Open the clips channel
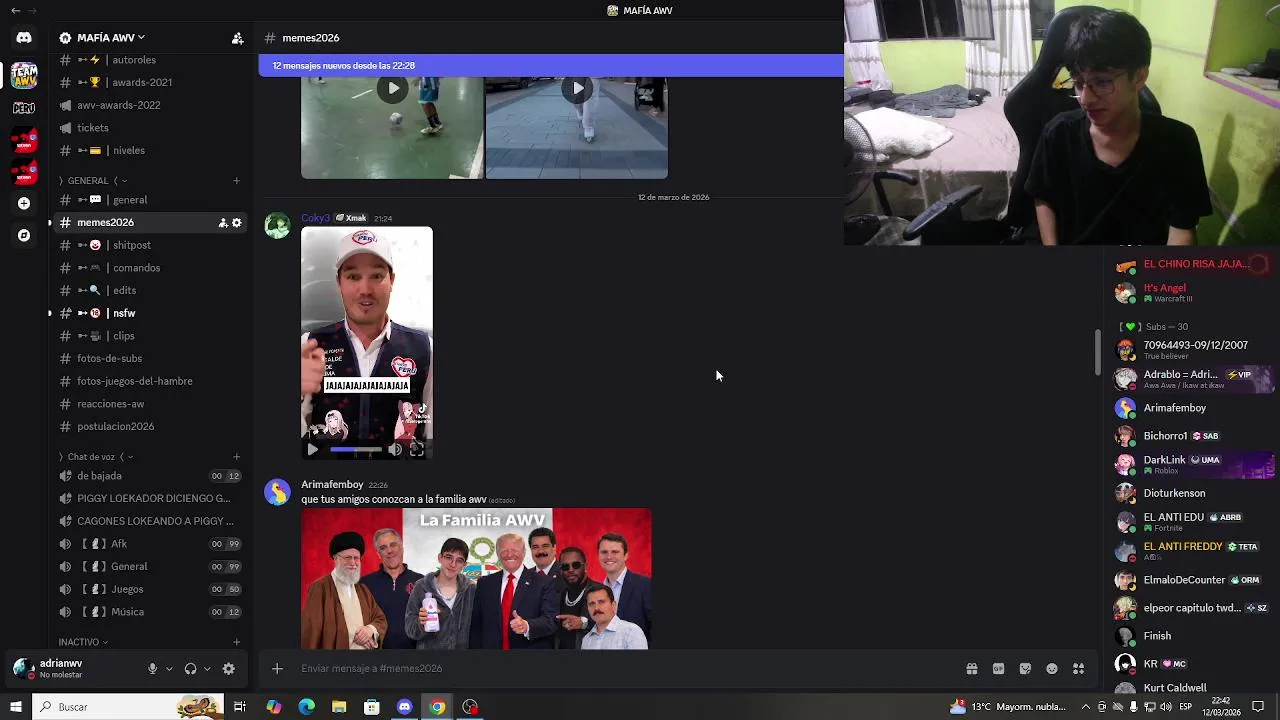This screenshot has width=1280, height=720. [x=150, y=336]
